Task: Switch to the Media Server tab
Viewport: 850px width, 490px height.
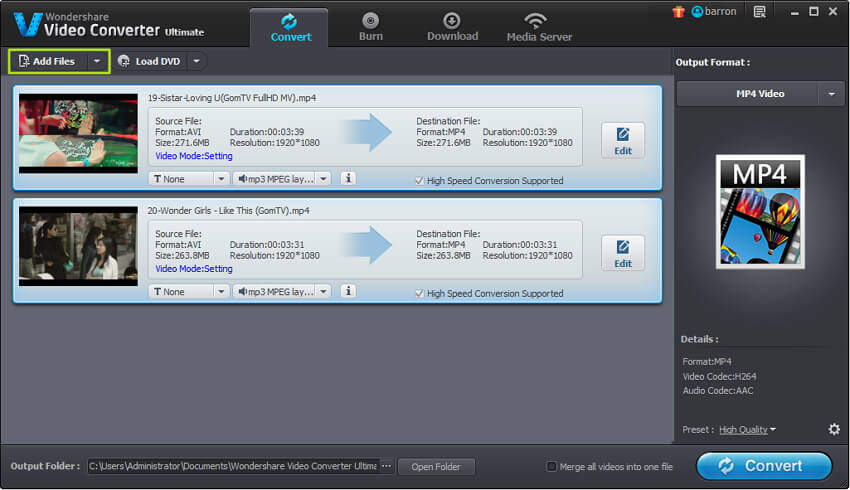Action: [539, 27]
